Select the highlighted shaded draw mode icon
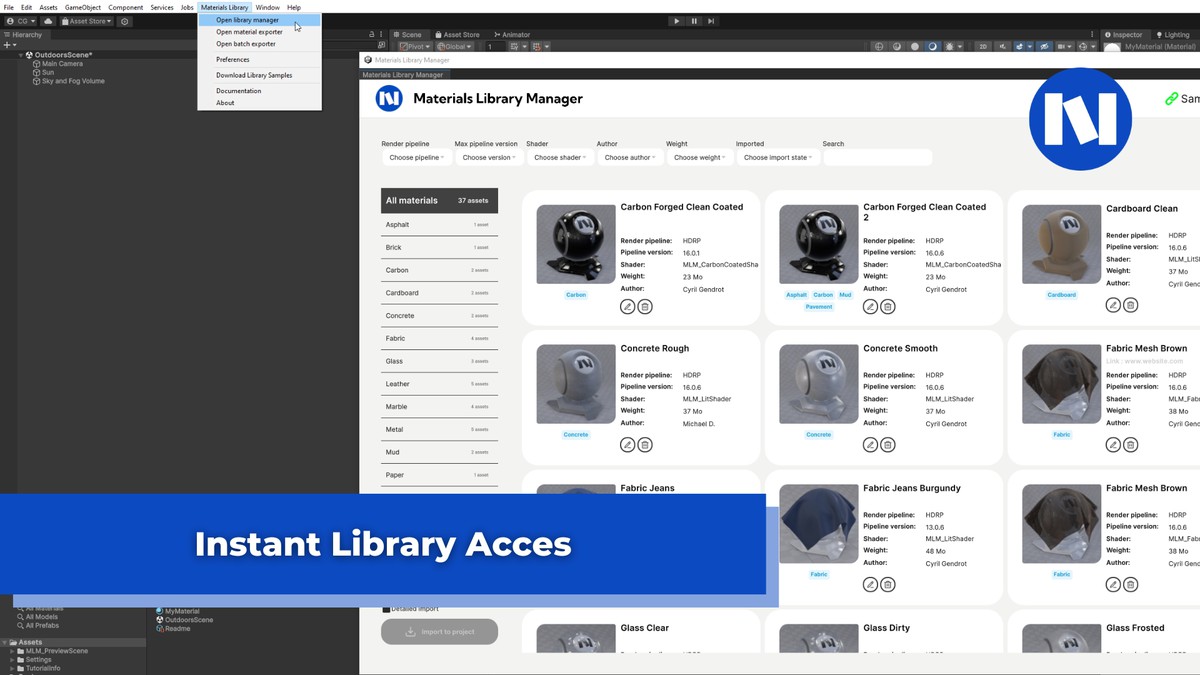Screen dimensions: 1200x675 point(932,47)
